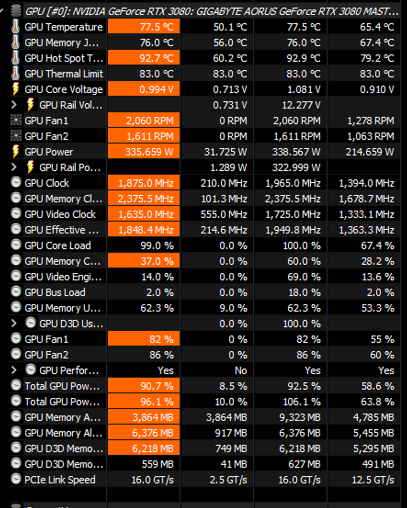
Task: Click circle icon beside GPU Effective clock row
Action: click(16, 230)
